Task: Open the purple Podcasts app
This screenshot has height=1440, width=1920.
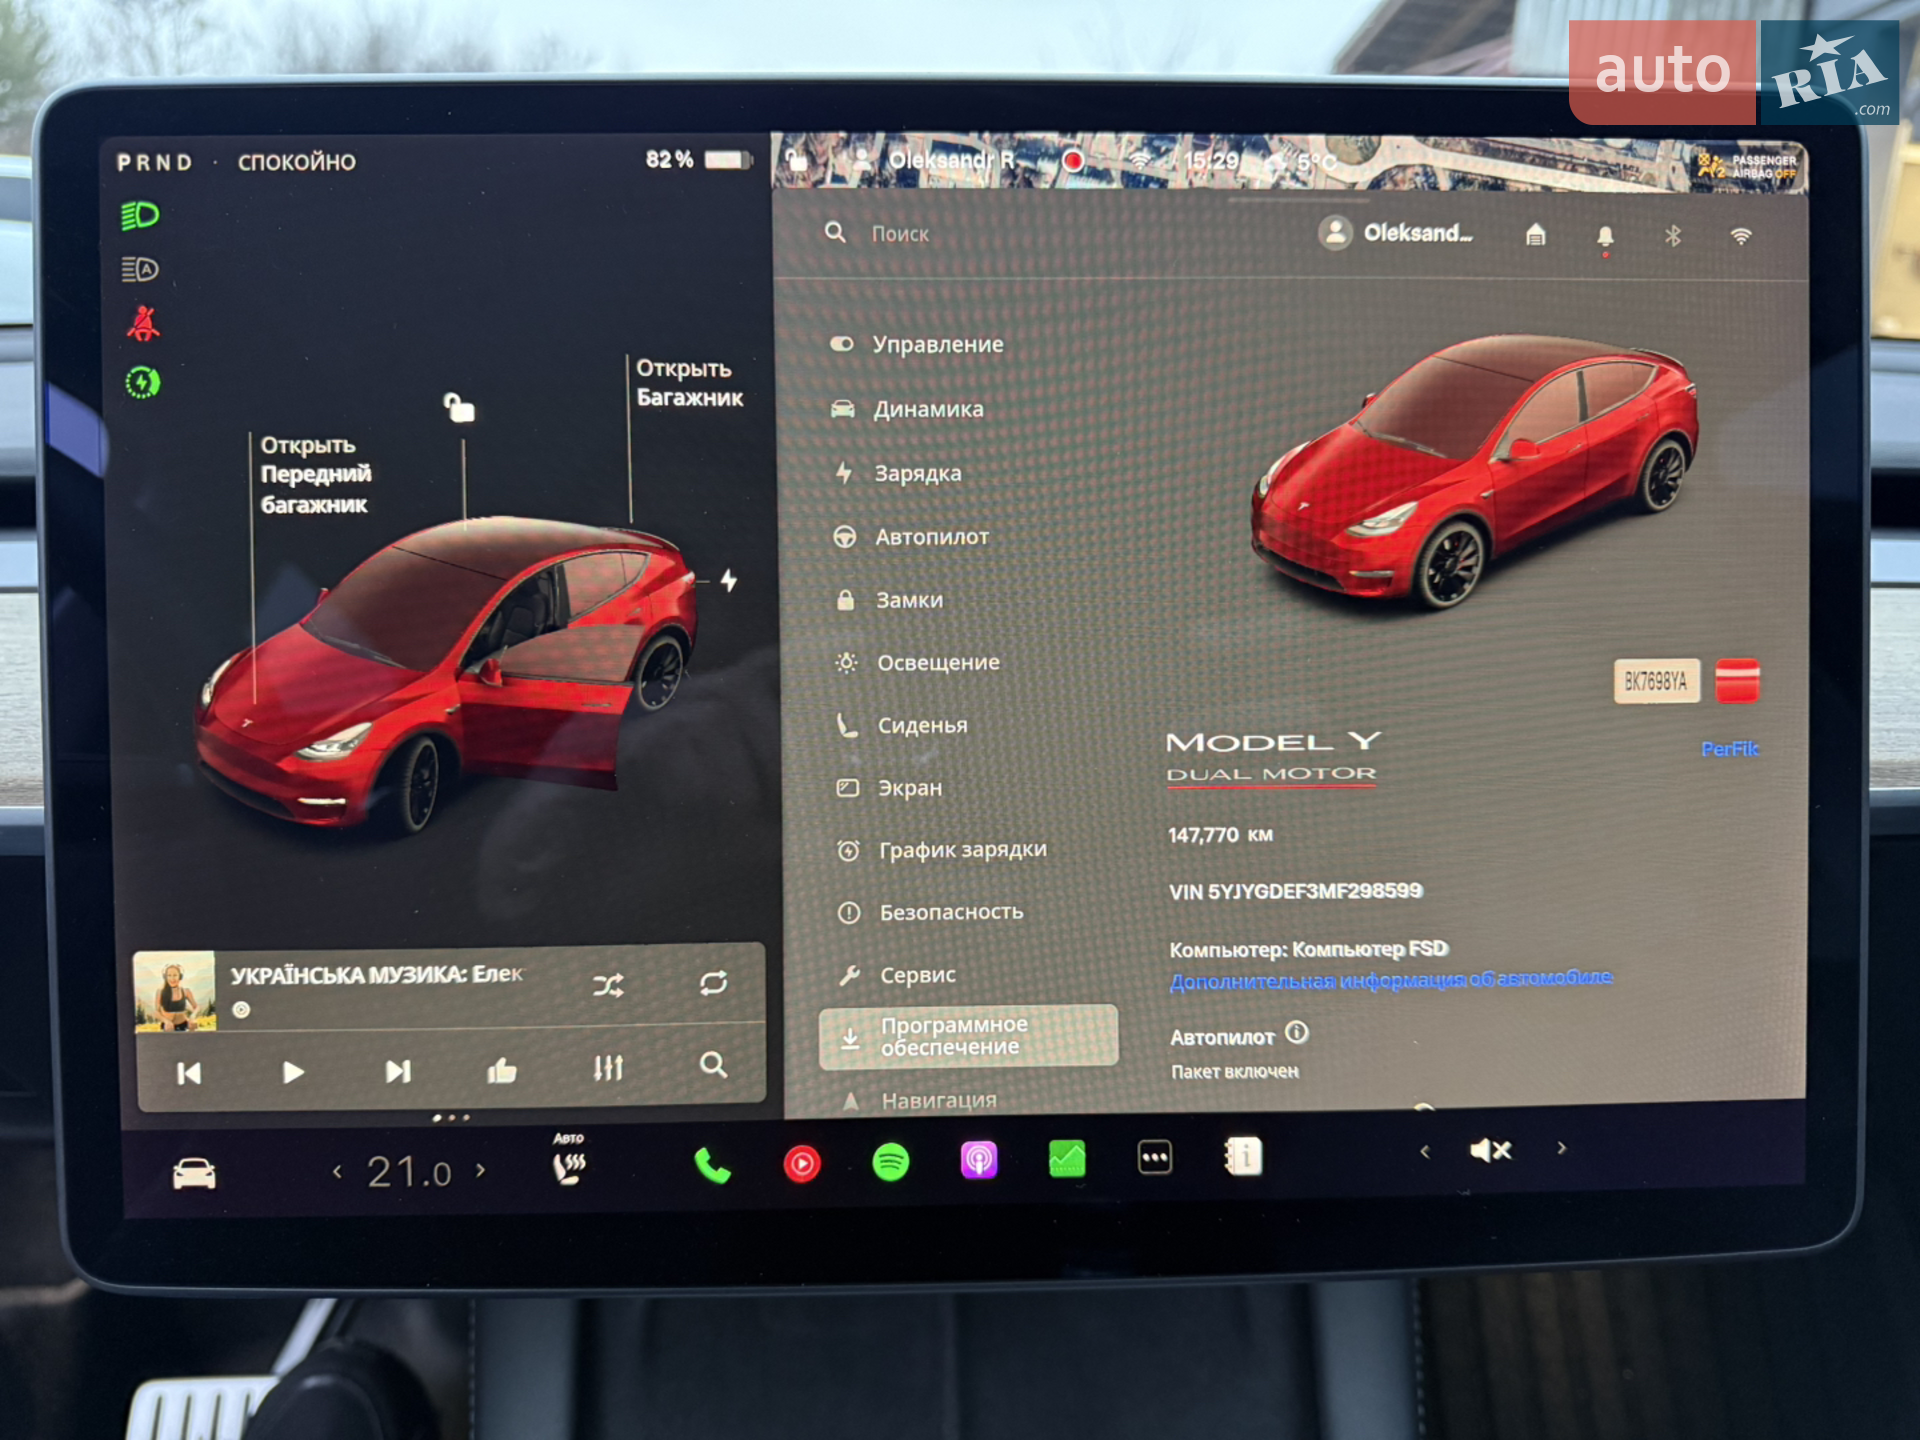Action: (978, 1160)
